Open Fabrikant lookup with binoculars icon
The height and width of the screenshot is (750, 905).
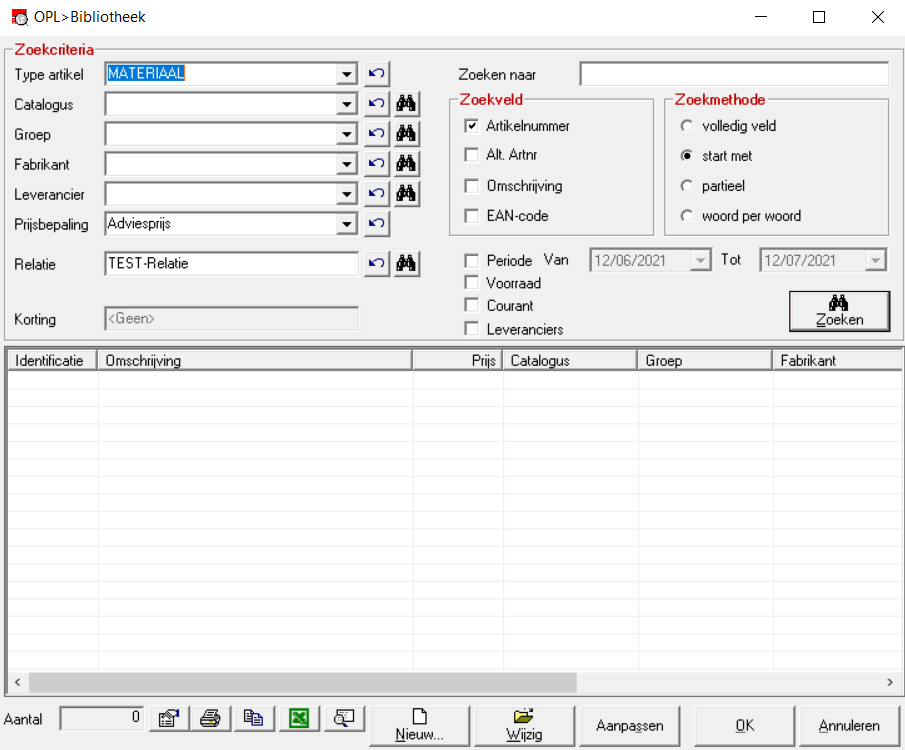[406, 164]
